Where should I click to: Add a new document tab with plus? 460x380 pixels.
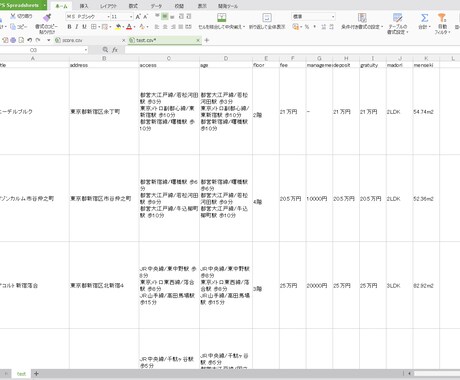pos(207,40)
